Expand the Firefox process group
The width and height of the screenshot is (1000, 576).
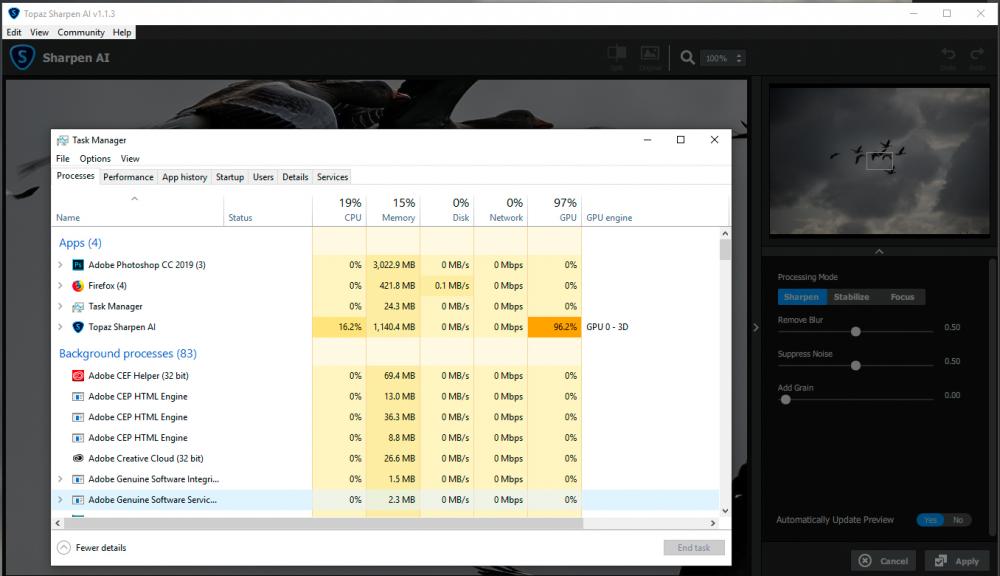point(61,286)
